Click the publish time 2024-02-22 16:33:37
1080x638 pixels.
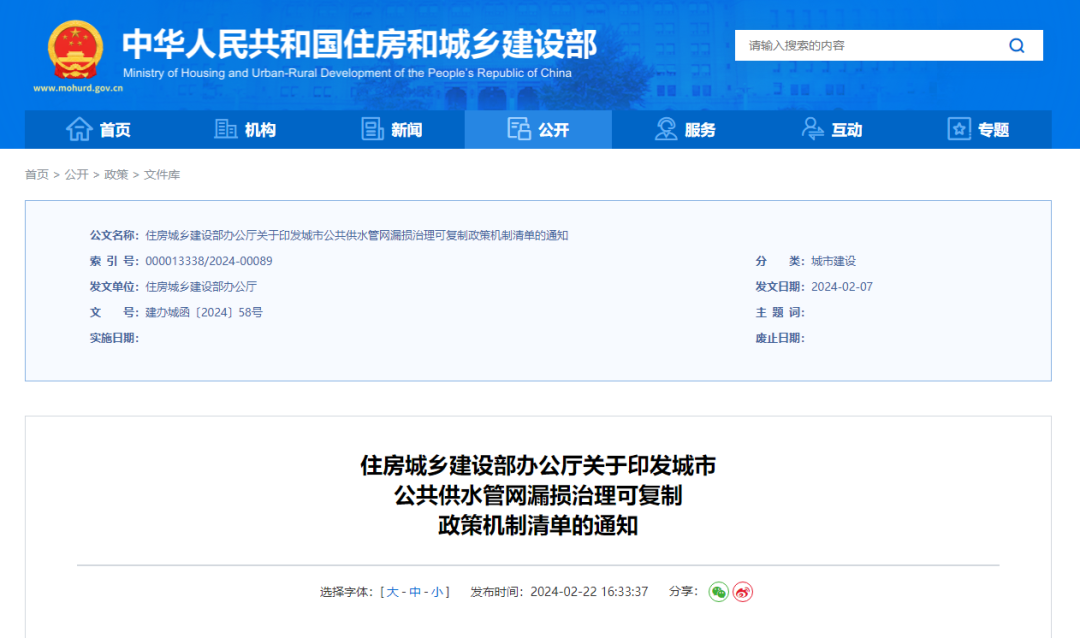point(589,592)
